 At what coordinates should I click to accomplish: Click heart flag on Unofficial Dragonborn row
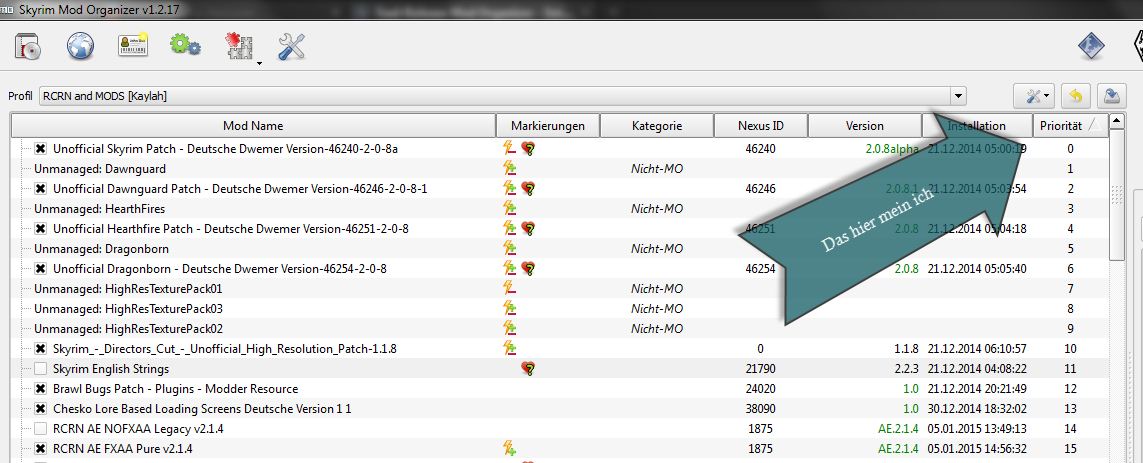[x=529, y=268]
